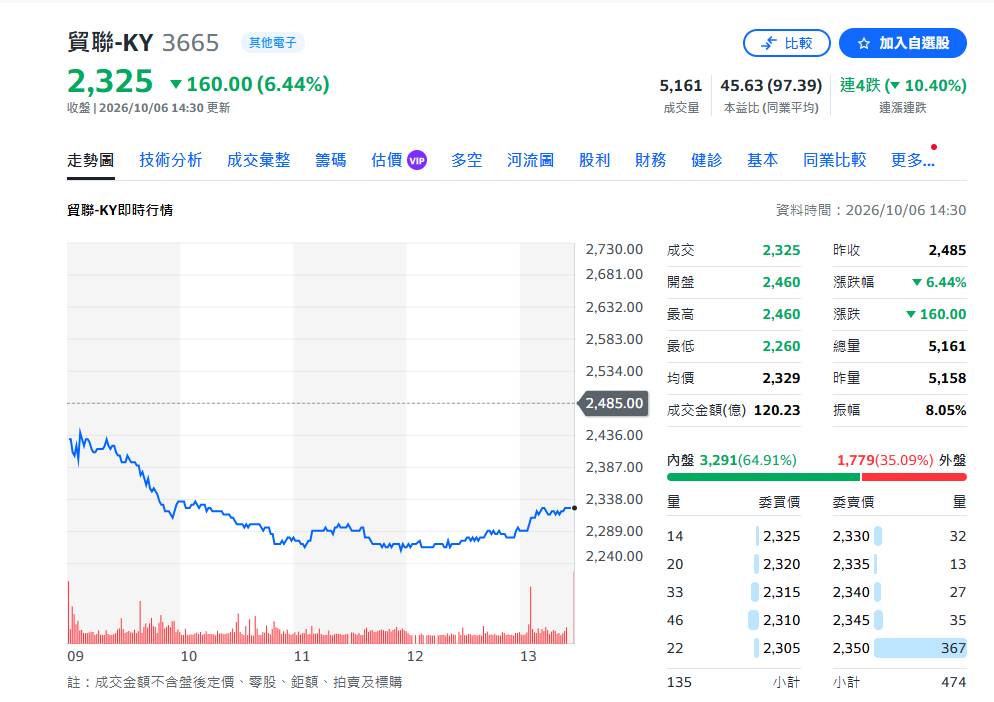Add stock via 加入自選股 button

click(903, 43)
